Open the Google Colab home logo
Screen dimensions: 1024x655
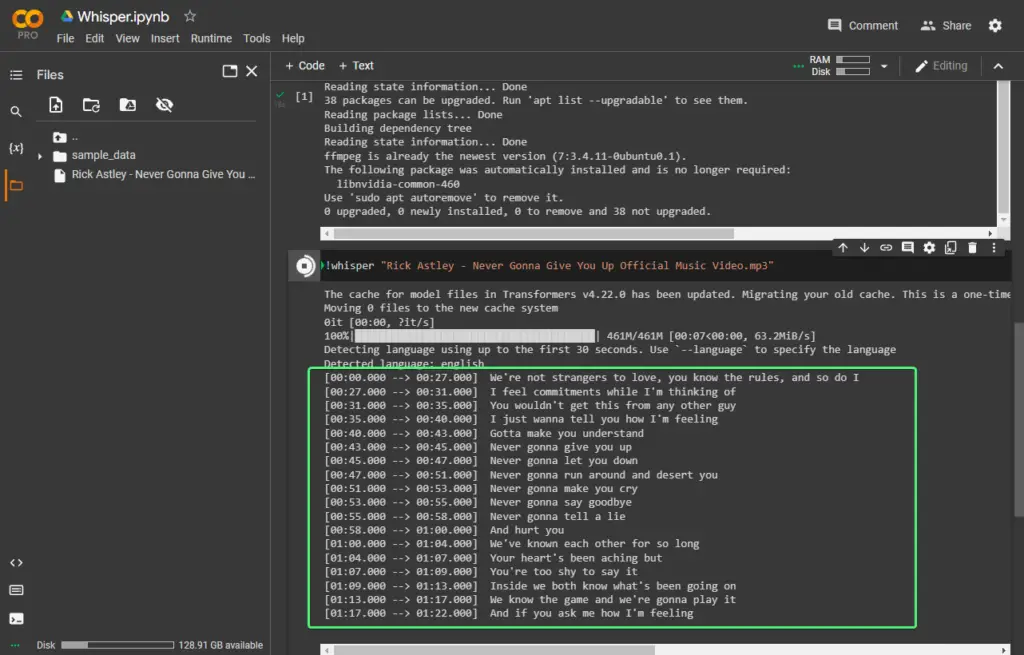coord(27,20)
